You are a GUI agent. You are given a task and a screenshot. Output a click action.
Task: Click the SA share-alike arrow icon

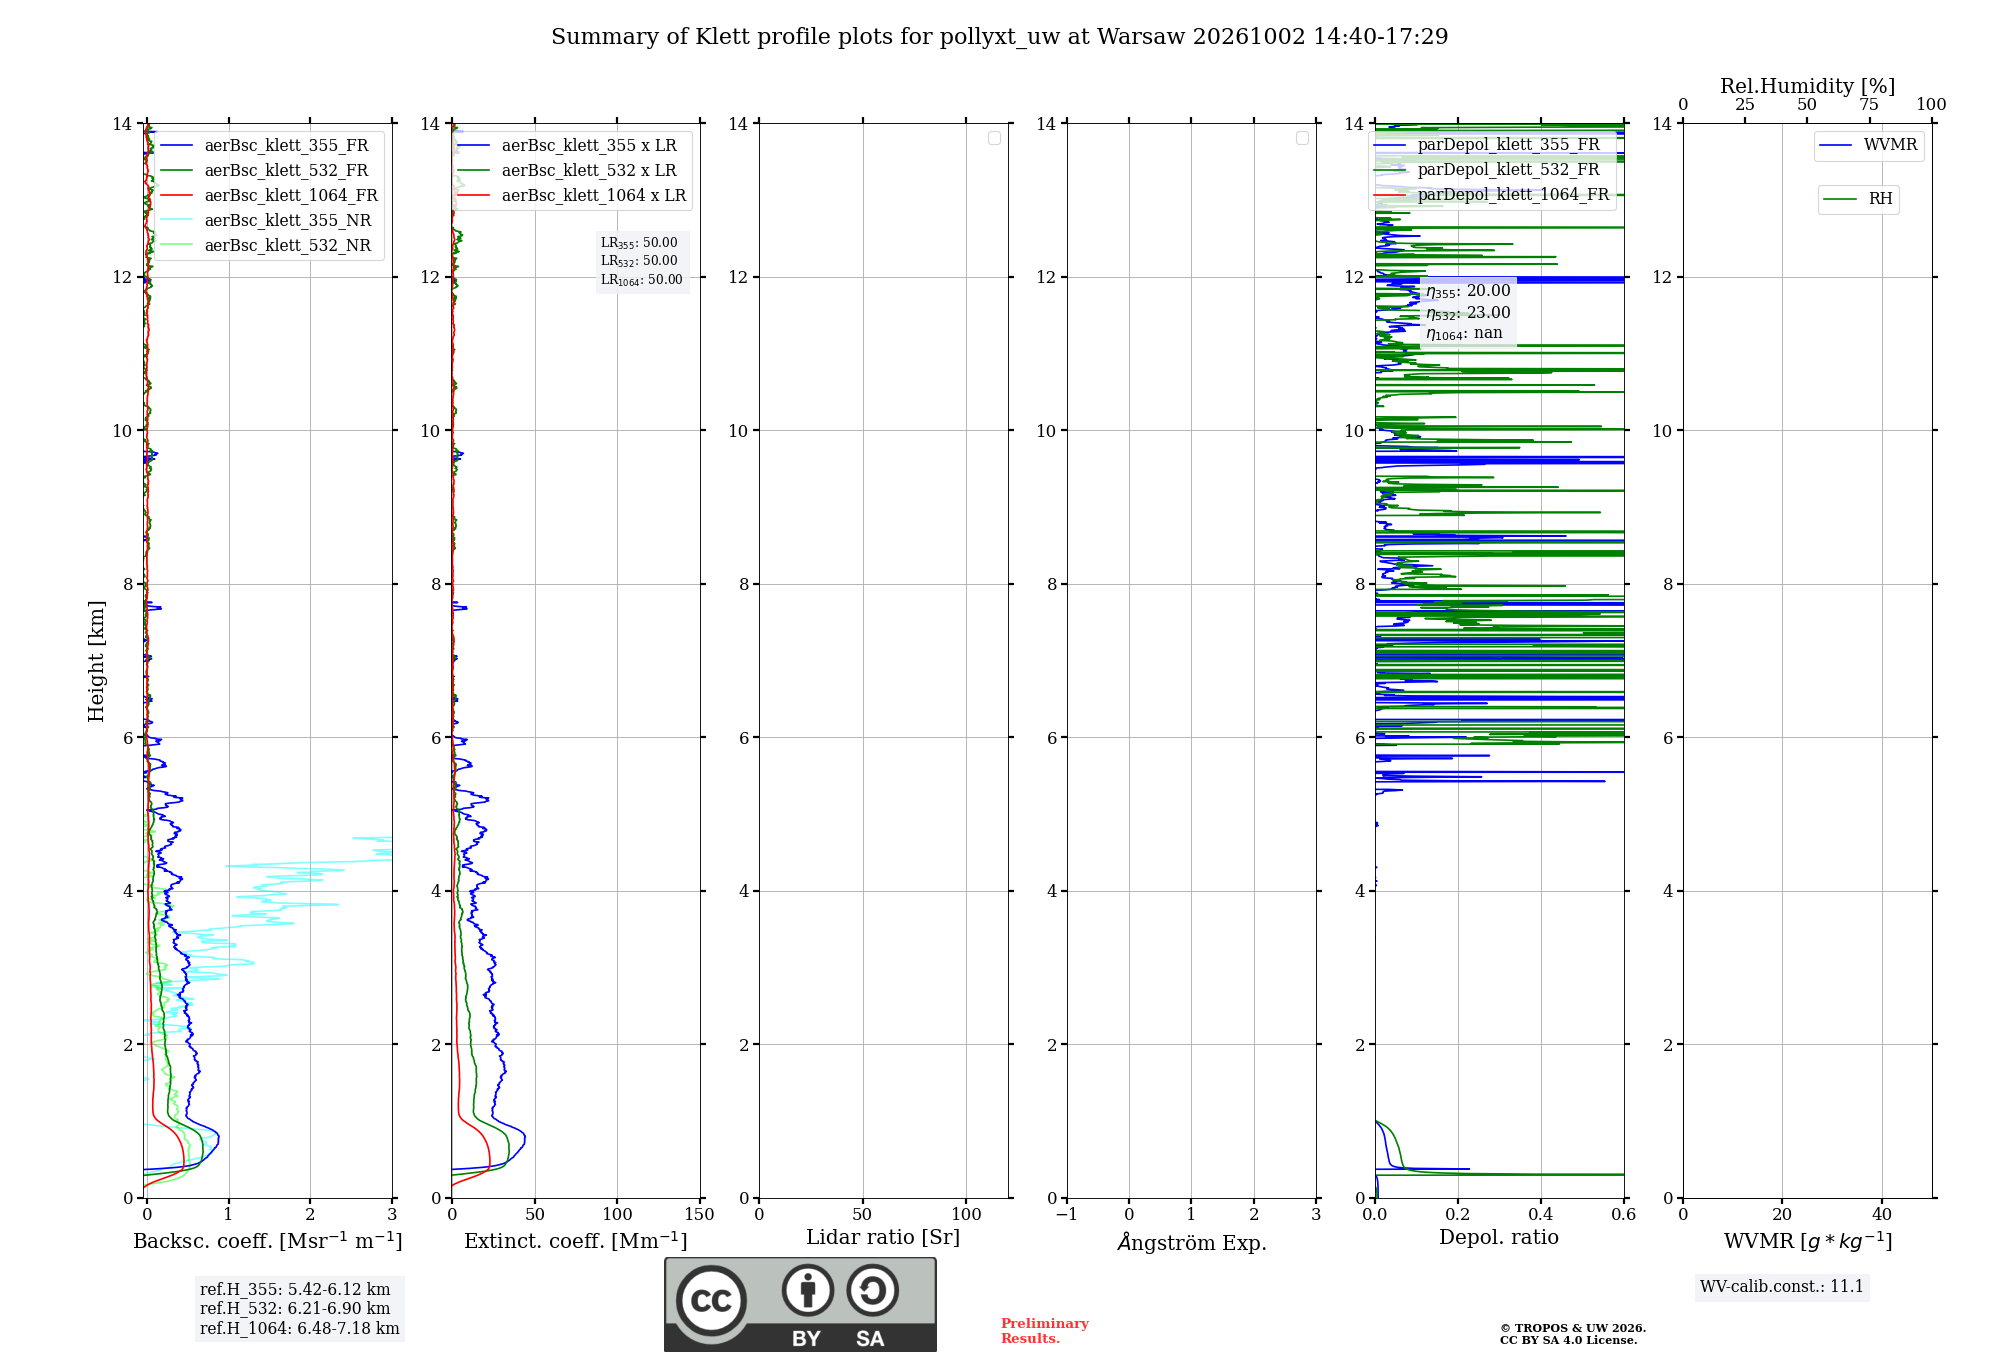872,1290
